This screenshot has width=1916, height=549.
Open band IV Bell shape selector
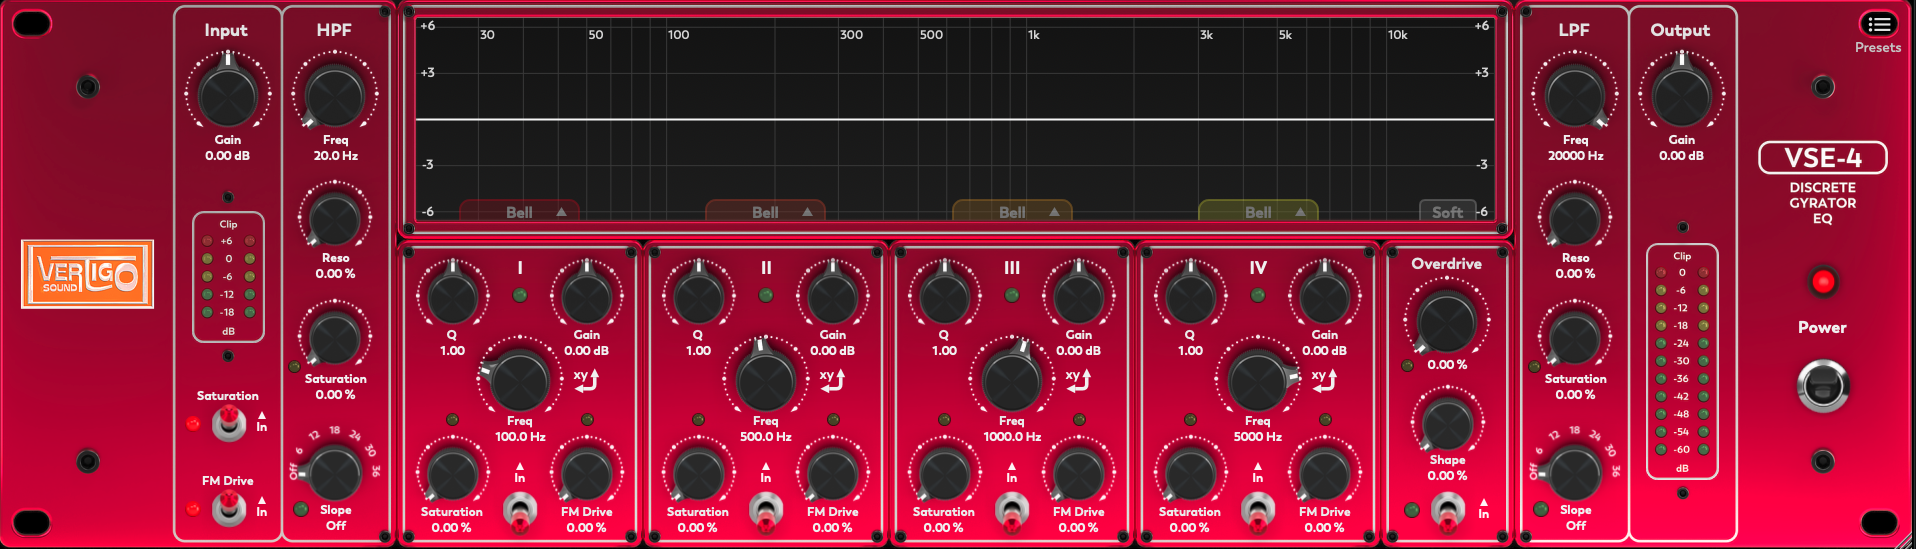(x=1258, y=211)
